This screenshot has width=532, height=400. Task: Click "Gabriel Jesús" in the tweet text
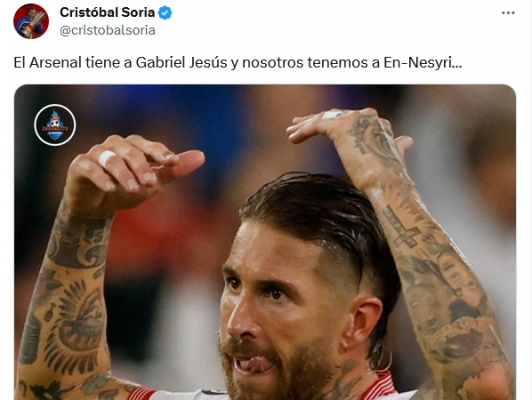click(x=182, y=63)
